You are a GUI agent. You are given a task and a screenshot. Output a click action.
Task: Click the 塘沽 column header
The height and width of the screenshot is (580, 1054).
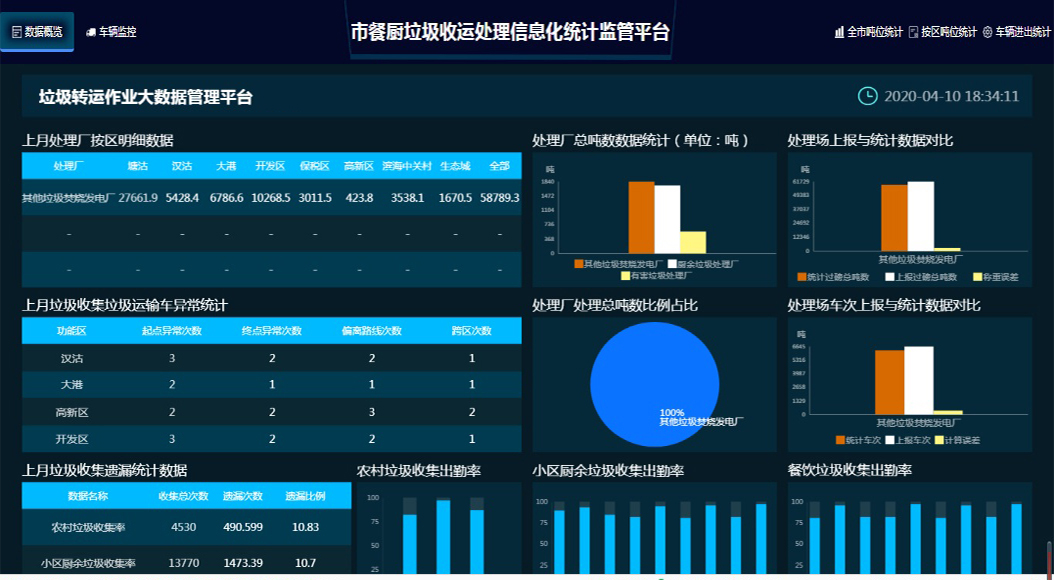tap(138, 166)
